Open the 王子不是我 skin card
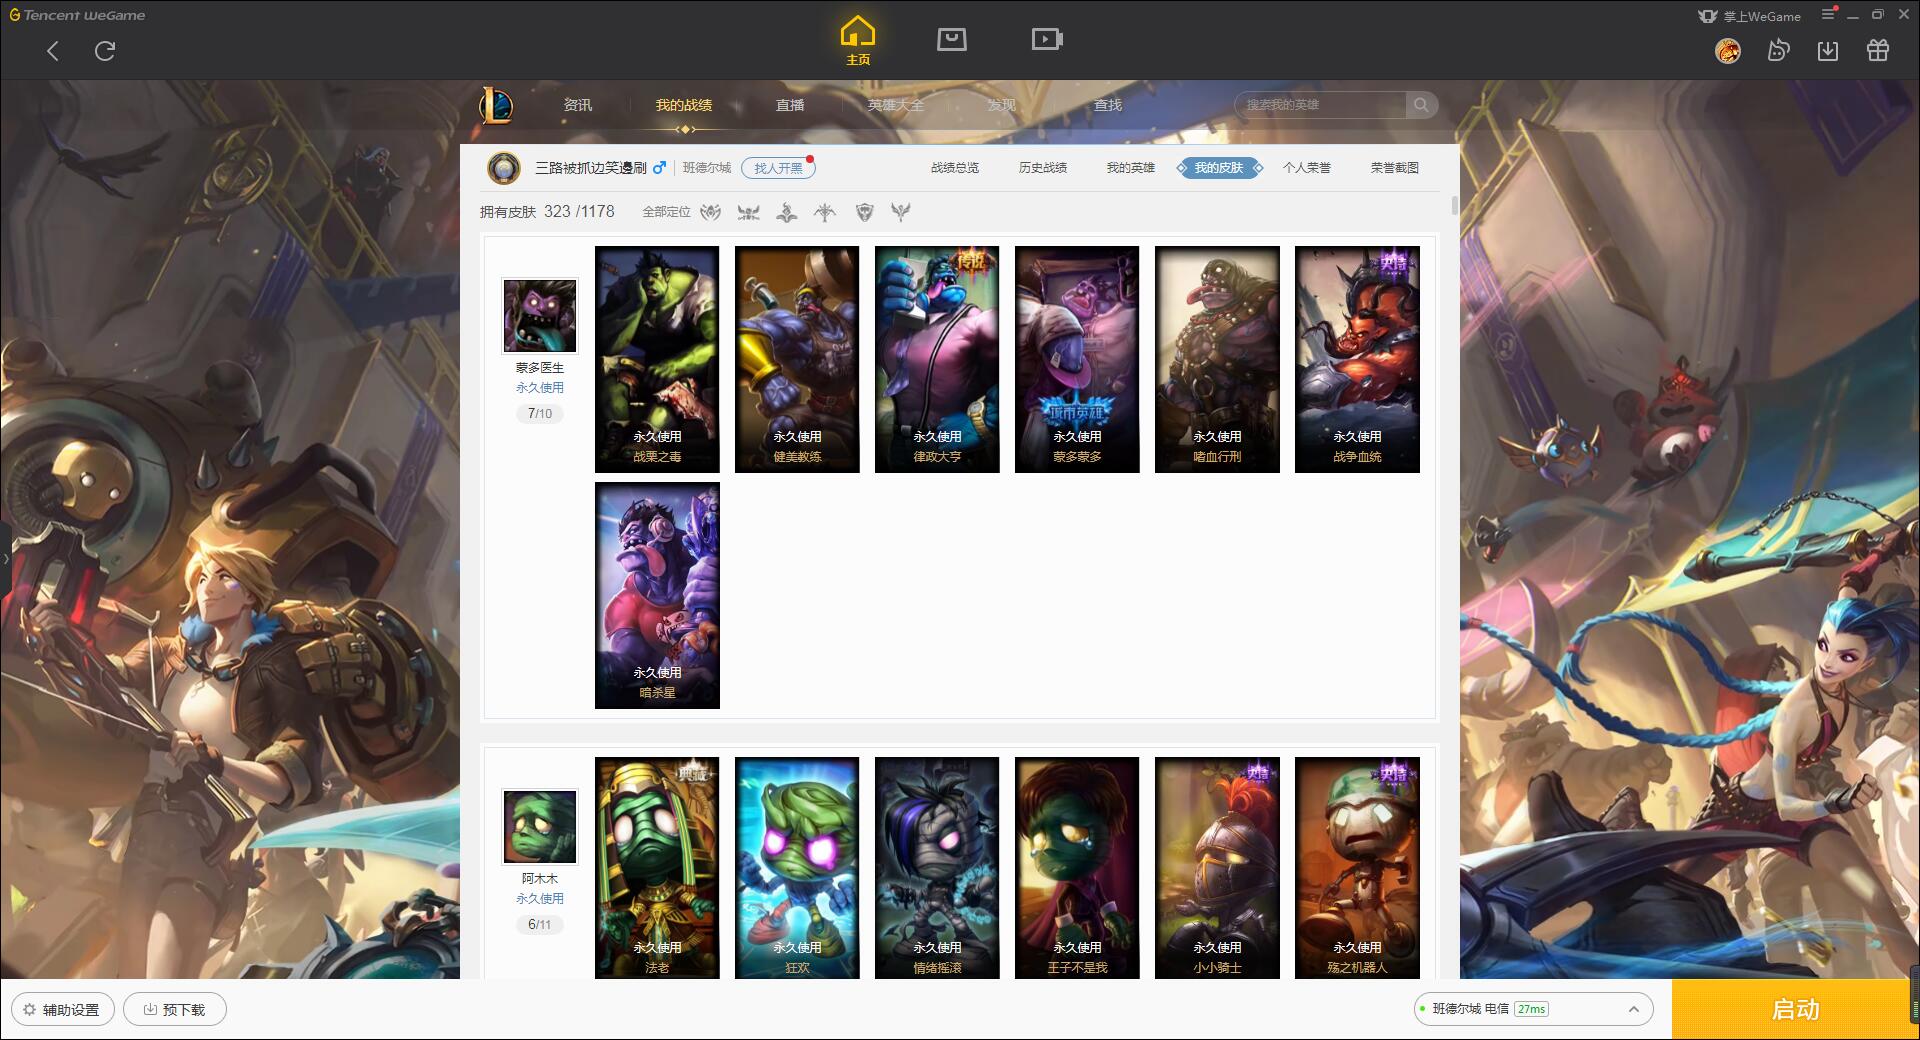1920x1040 pixels. coord(1077,868)
